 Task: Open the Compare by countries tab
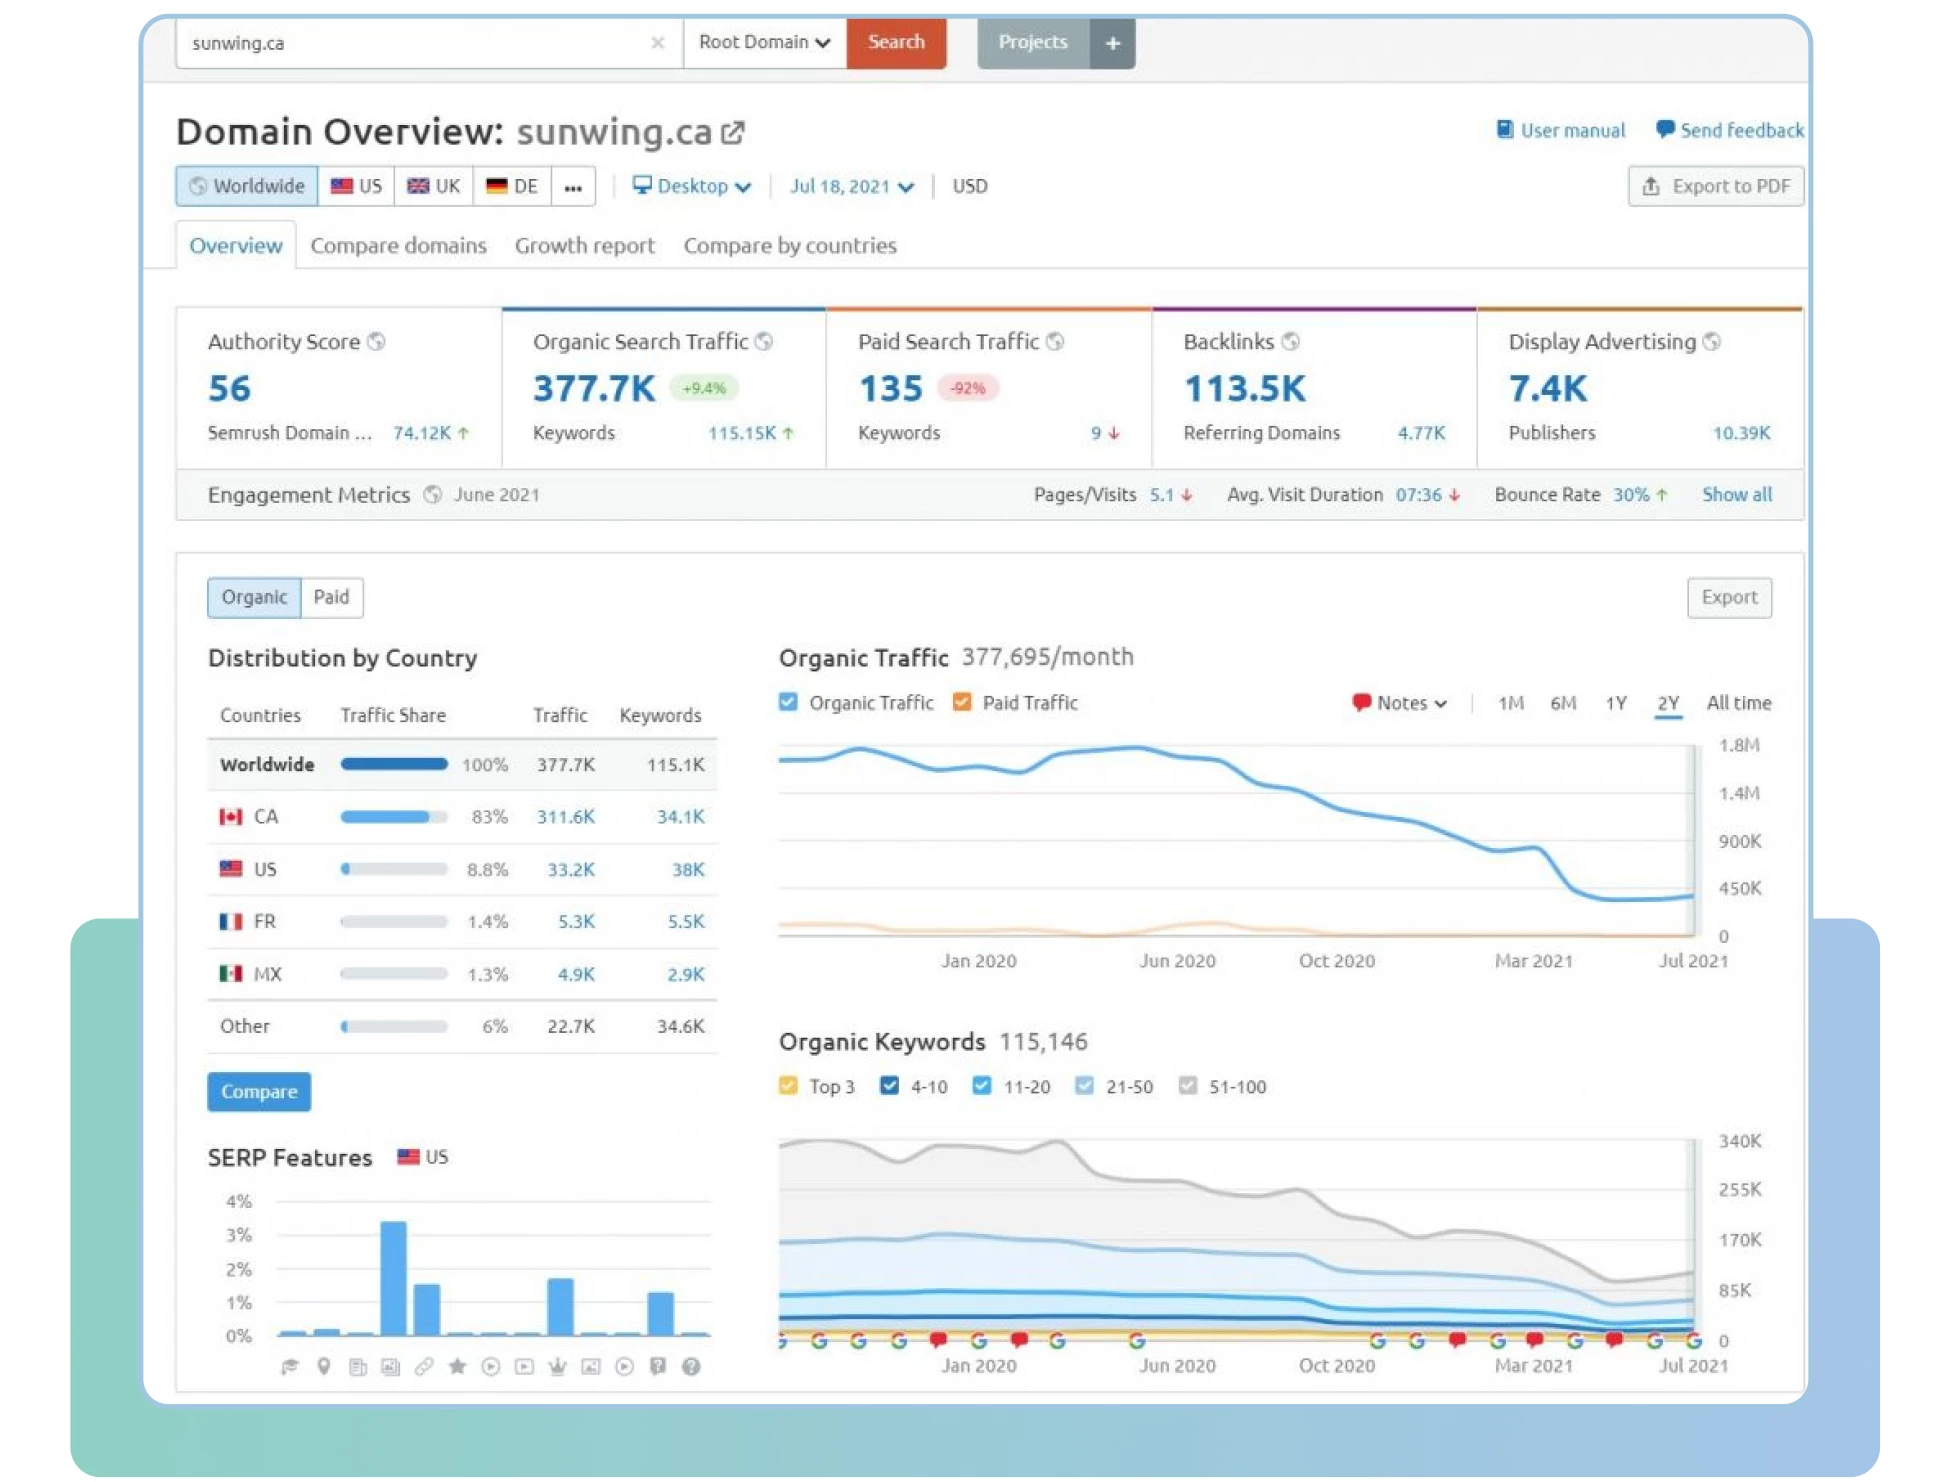(790, 246)
